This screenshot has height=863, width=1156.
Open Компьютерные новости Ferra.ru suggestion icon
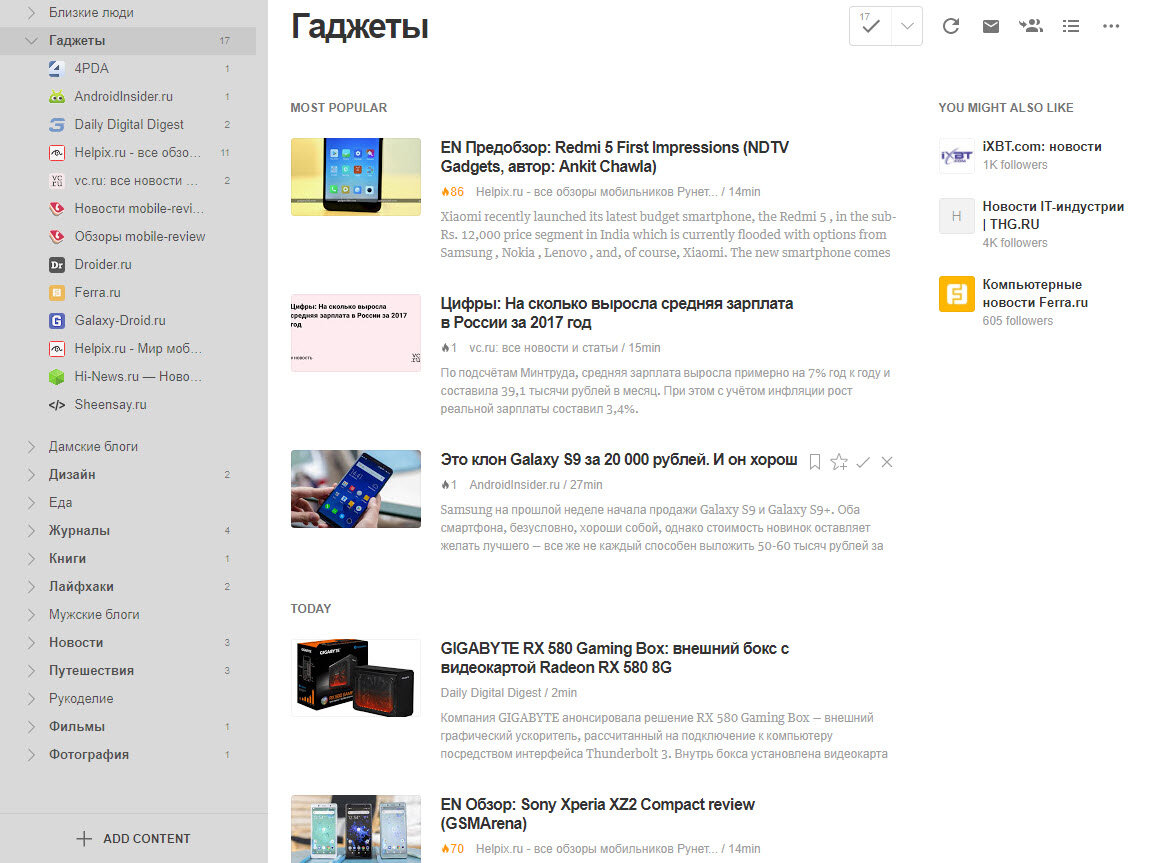point(956,293)
